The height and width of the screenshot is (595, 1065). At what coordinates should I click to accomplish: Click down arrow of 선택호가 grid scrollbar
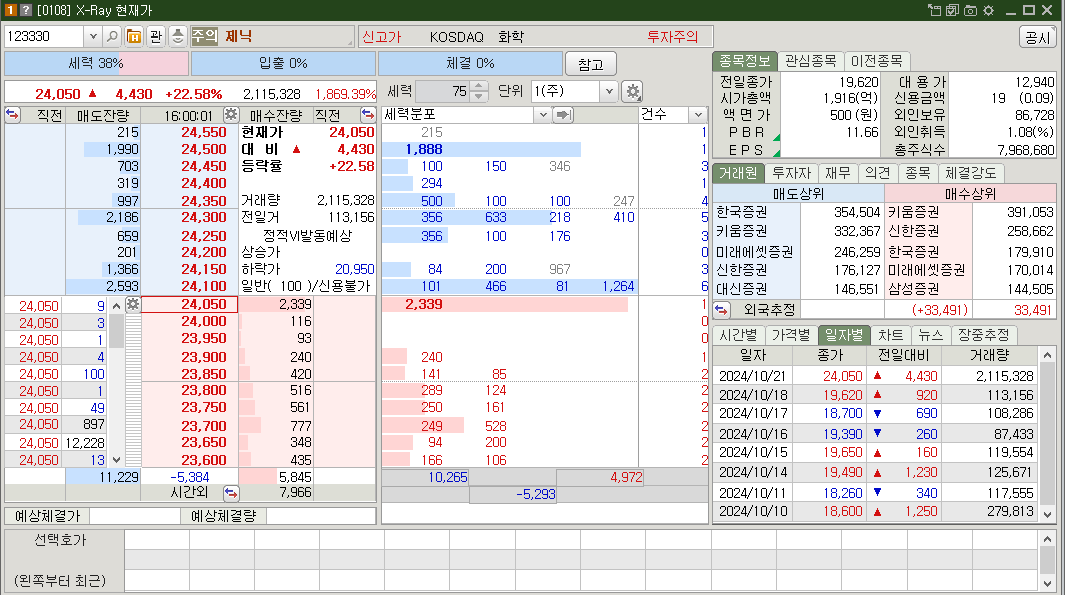(1047, 583)
